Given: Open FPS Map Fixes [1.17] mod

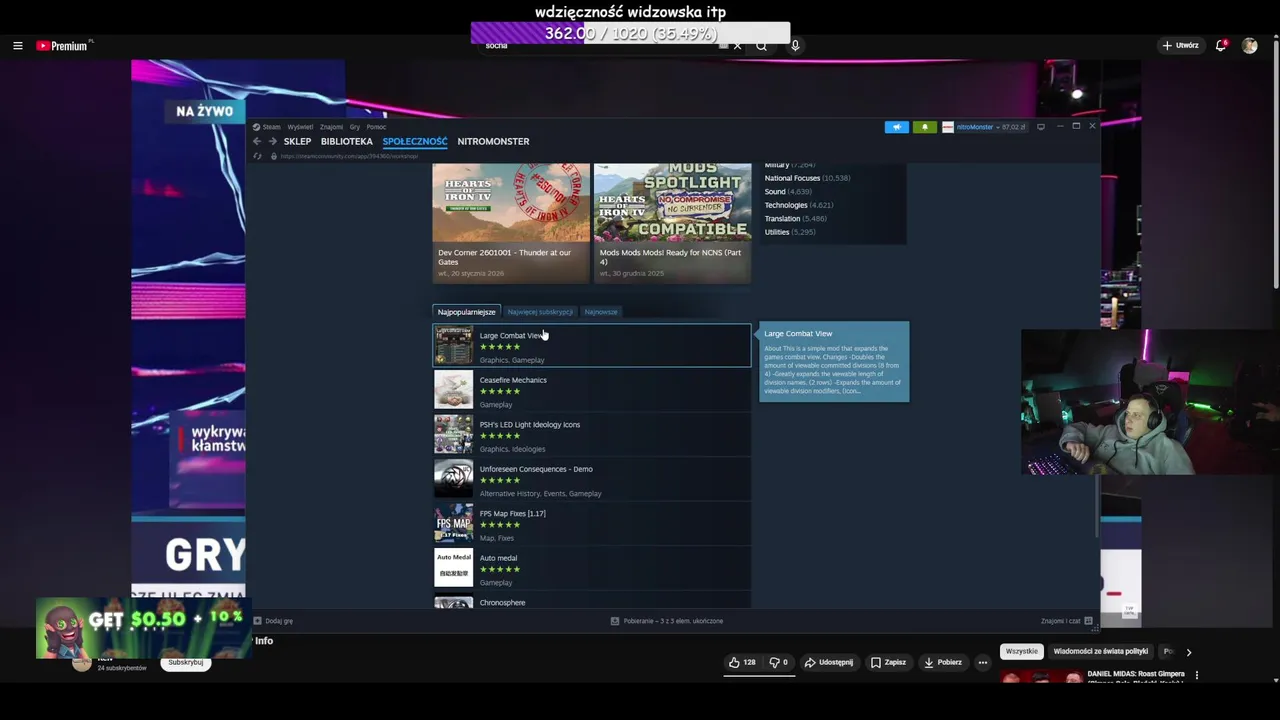Looking at the screenshot, I should (x=592, y=523).
